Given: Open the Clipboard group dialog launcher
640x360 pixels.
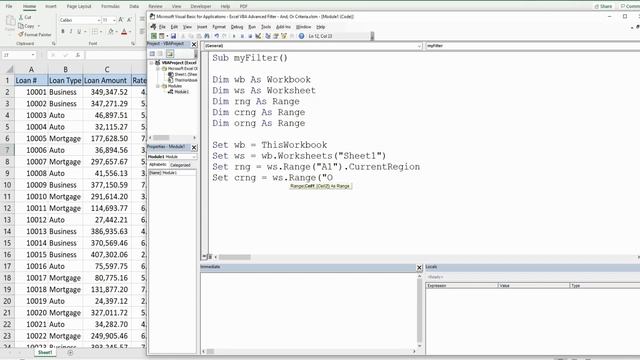Looking at the screenshot, I should pyautogui.click(x=53, y=43).
